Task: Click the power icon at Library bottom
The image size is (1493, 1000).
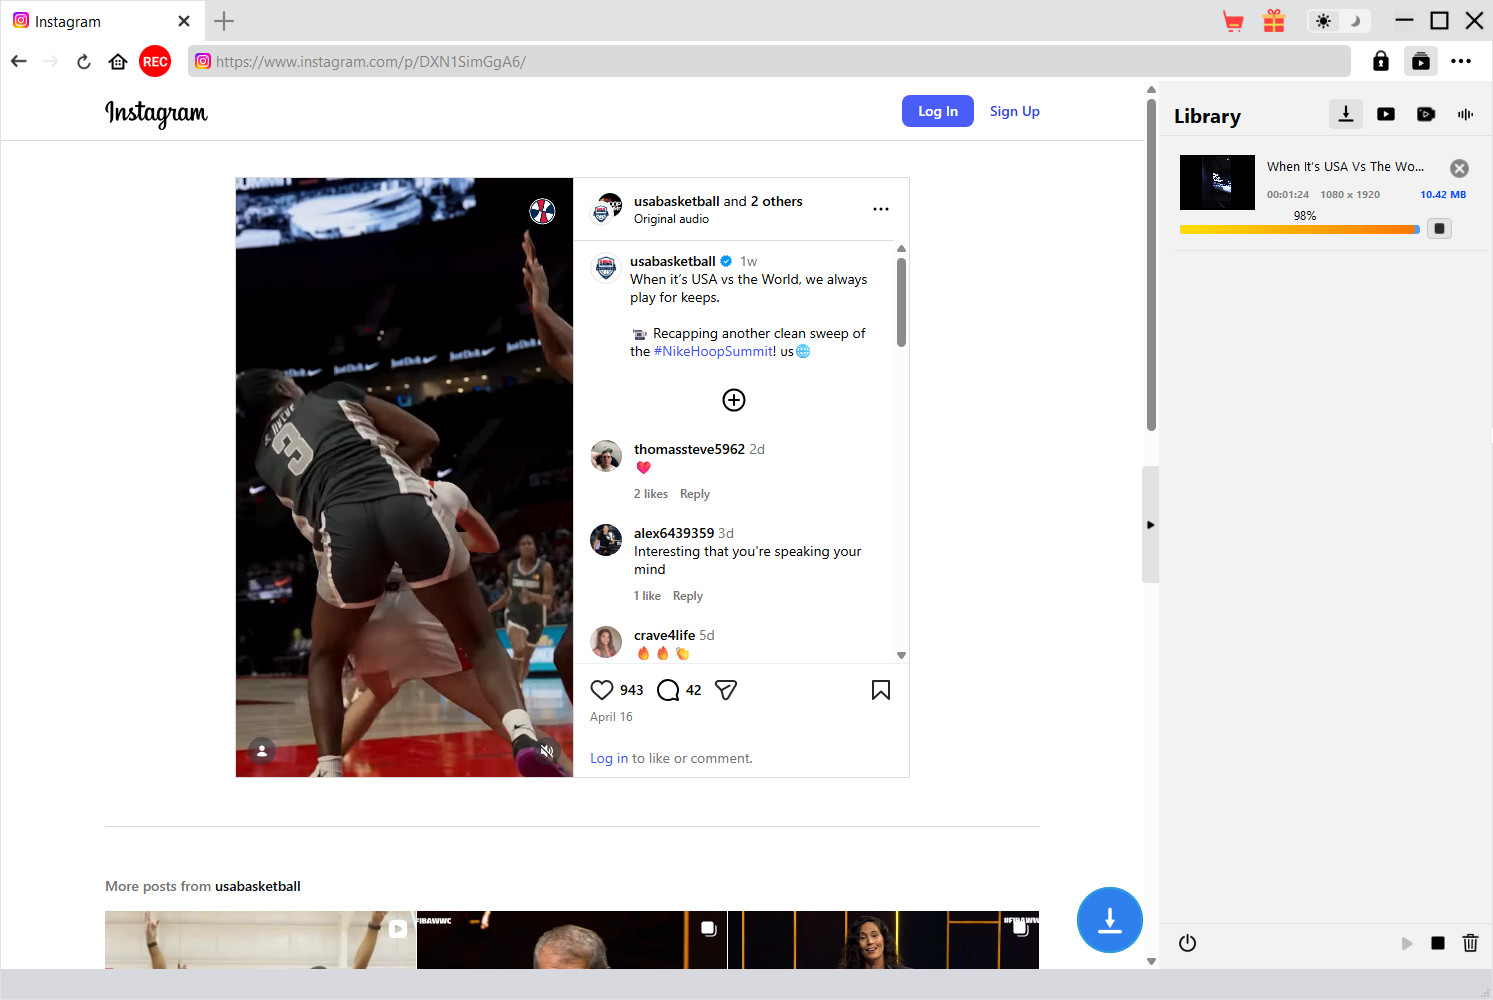Action: 1187,943
